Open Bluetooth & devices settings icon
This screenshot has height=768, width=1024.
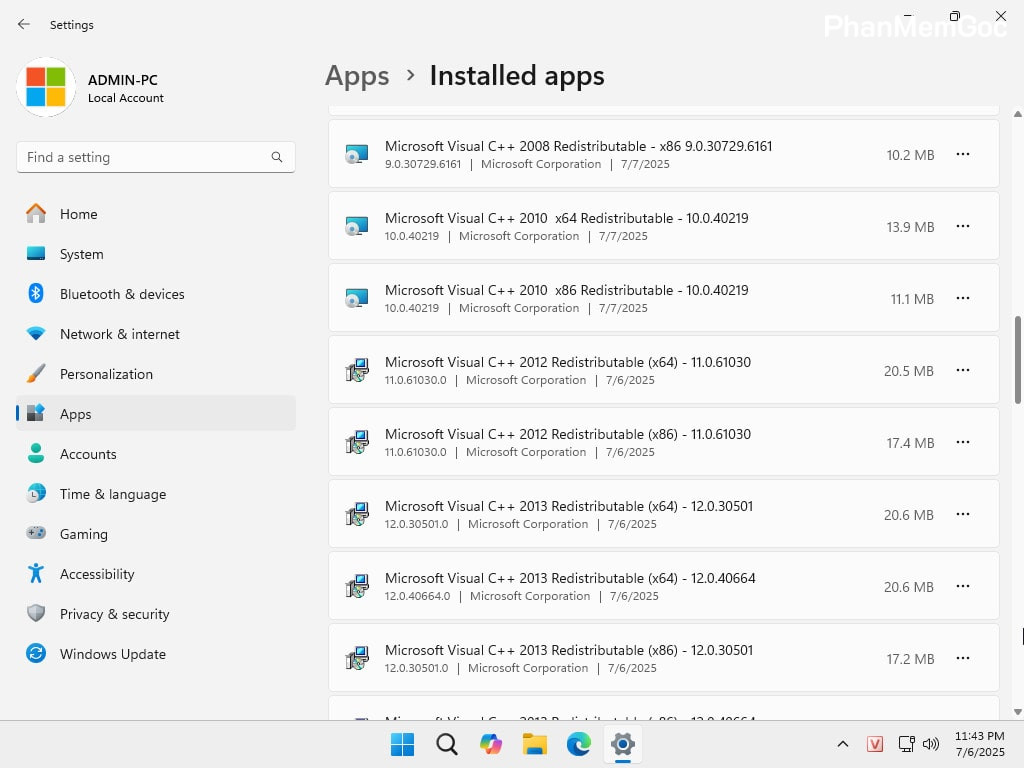pyautogui.click(x=40, y=294)
